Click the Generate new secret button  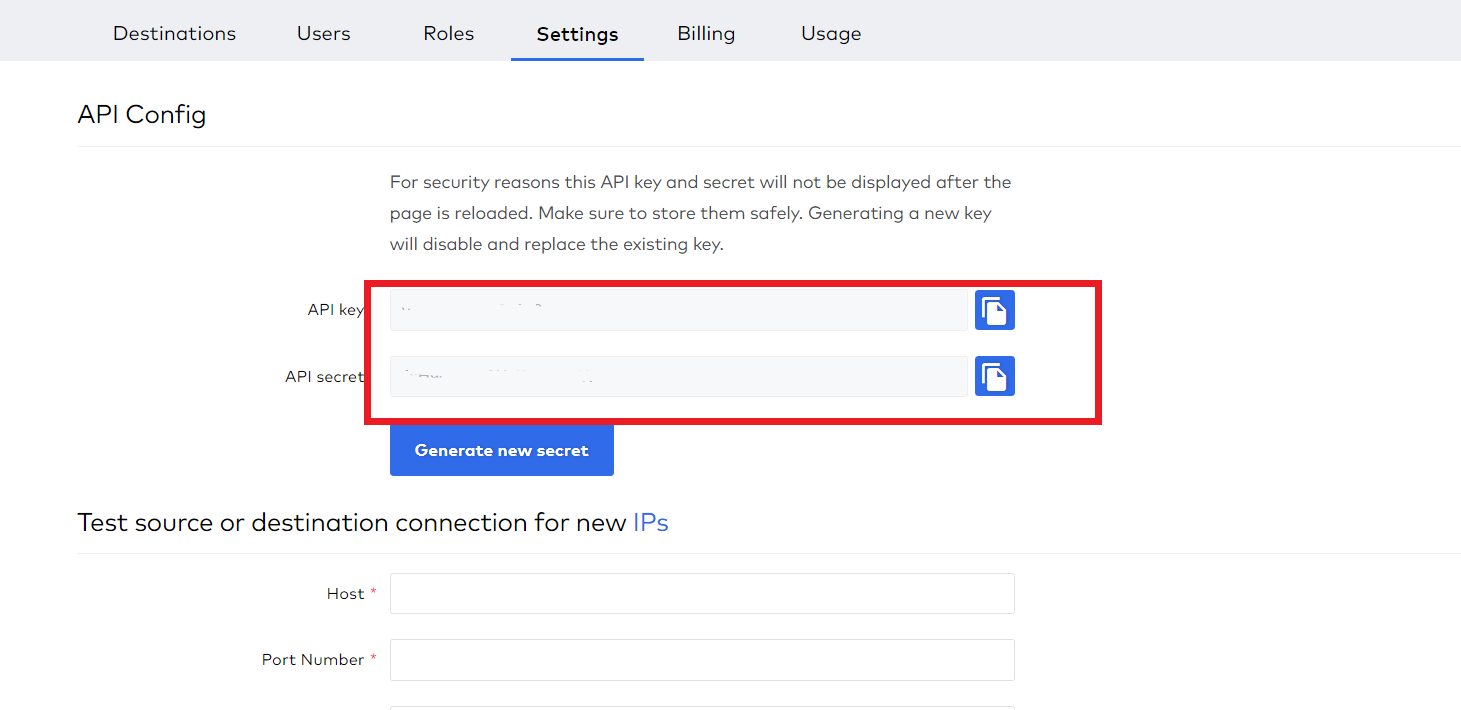[501, 450]
